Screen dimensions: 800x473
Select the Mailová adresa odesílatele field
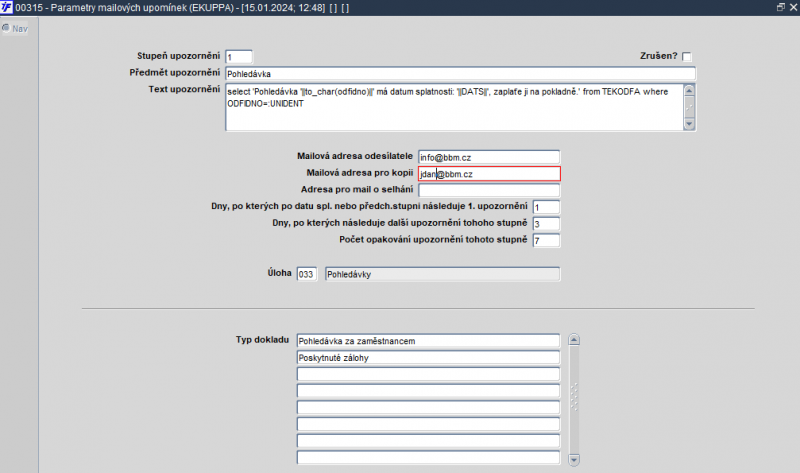pos(489,157)
